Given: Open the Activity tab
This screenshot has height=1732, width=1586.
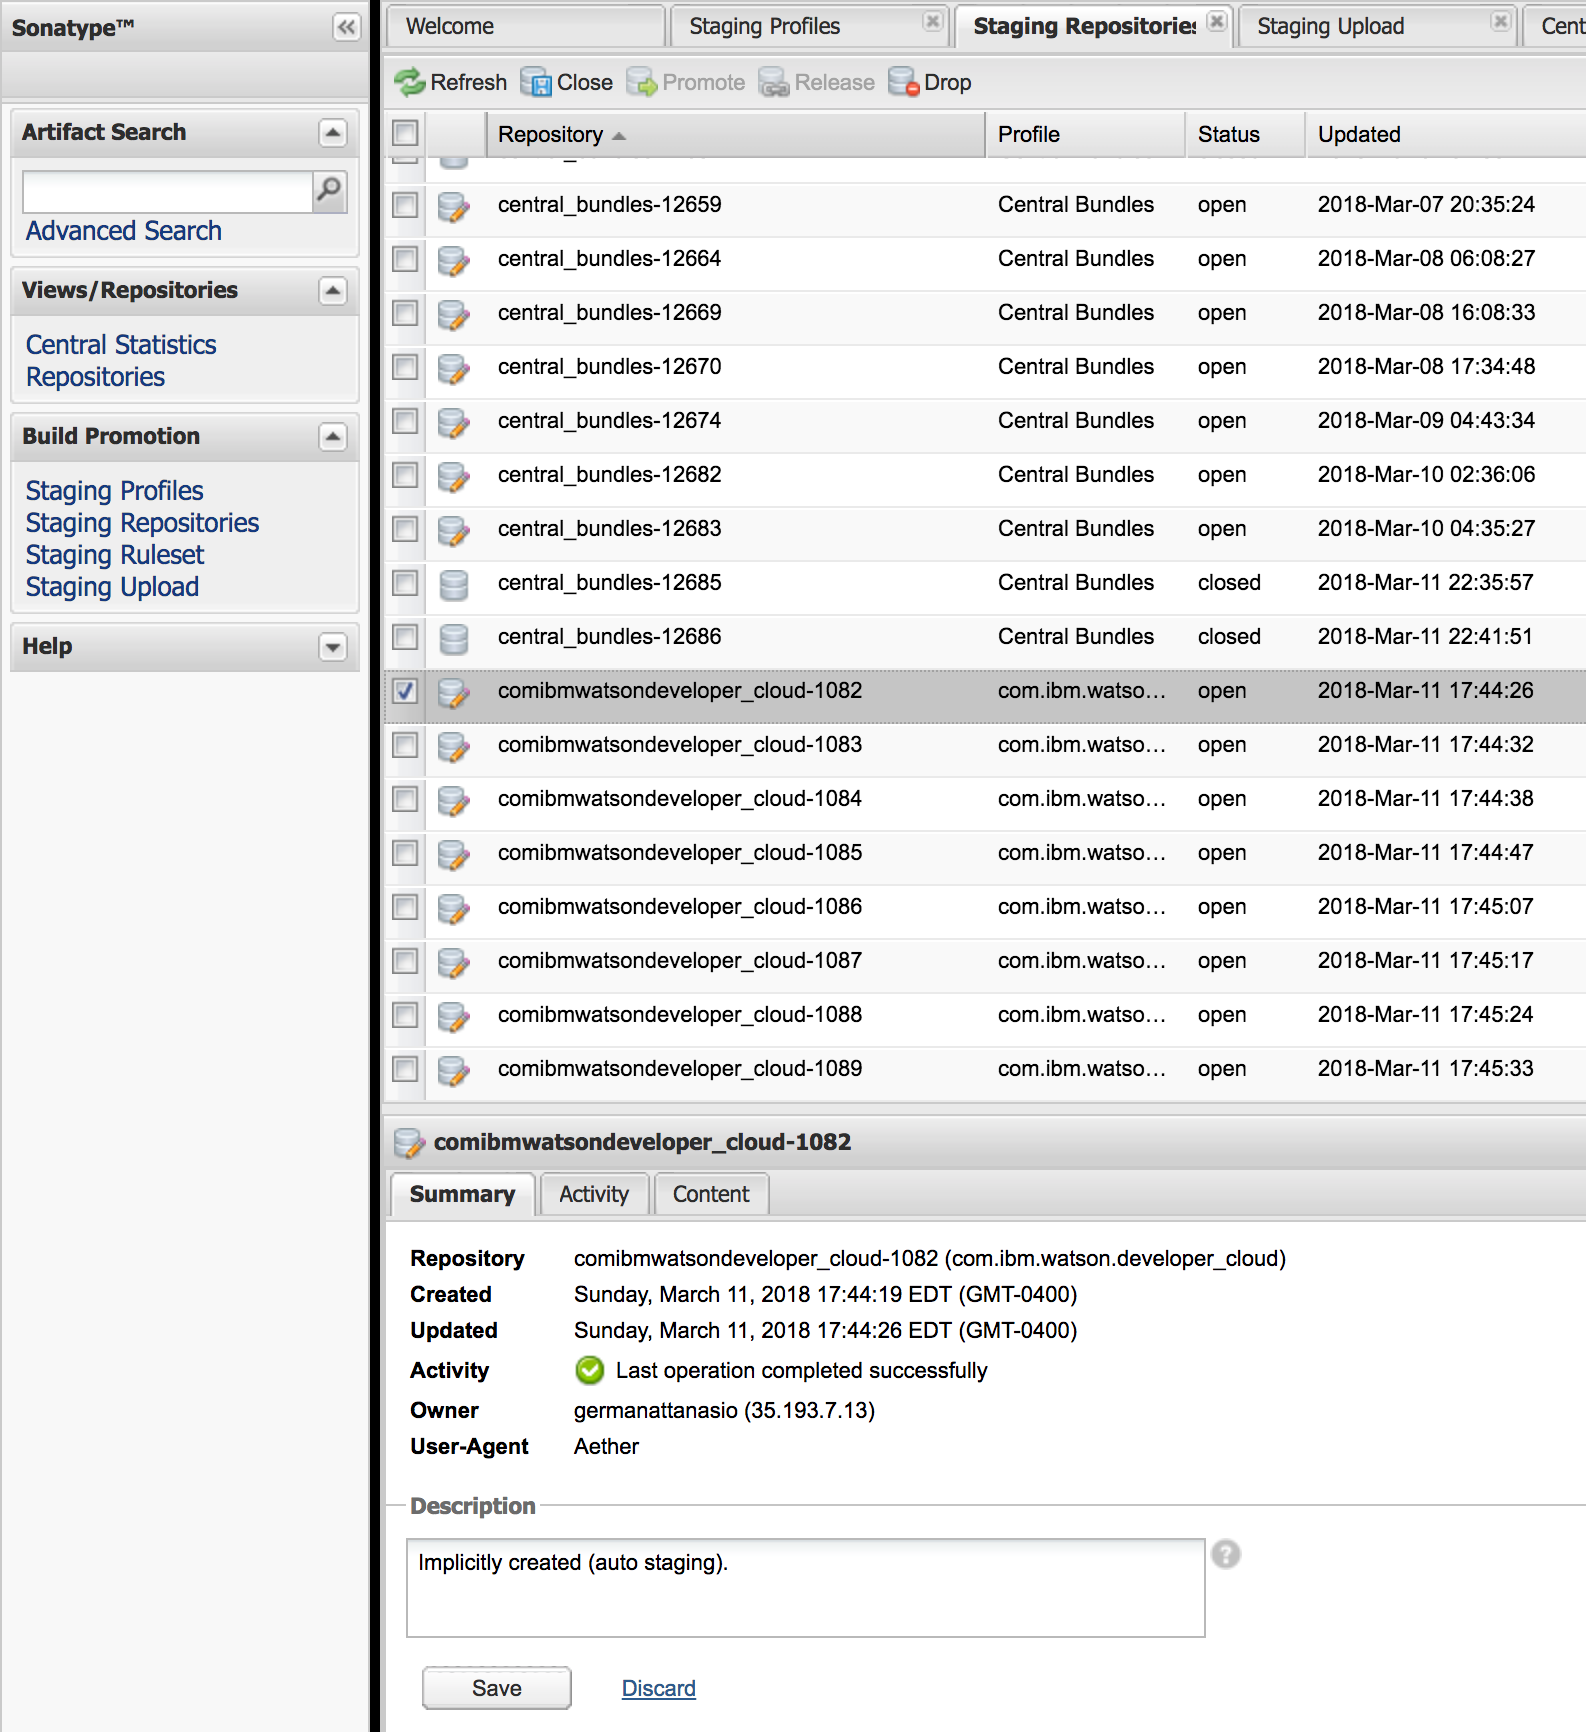Looking at the screenshot, I should (x=594, y=1194).
